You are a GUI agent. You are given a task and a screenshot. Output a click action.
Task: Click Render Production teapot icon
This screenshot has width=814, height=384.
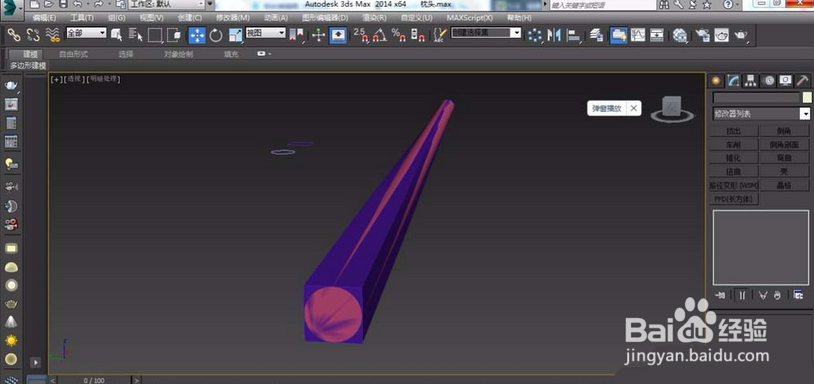(740, 35)
